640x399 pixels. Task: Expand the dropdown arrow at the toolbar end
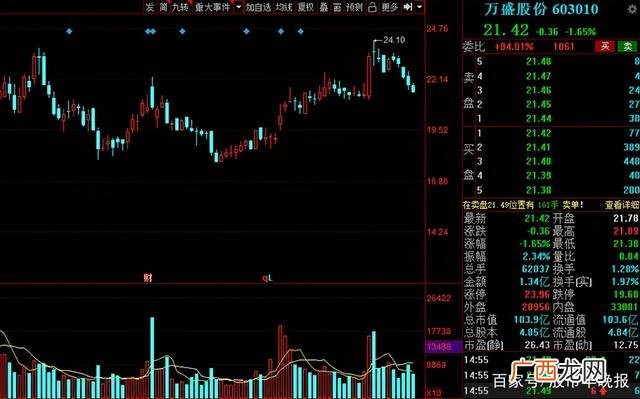pos(419,7)
